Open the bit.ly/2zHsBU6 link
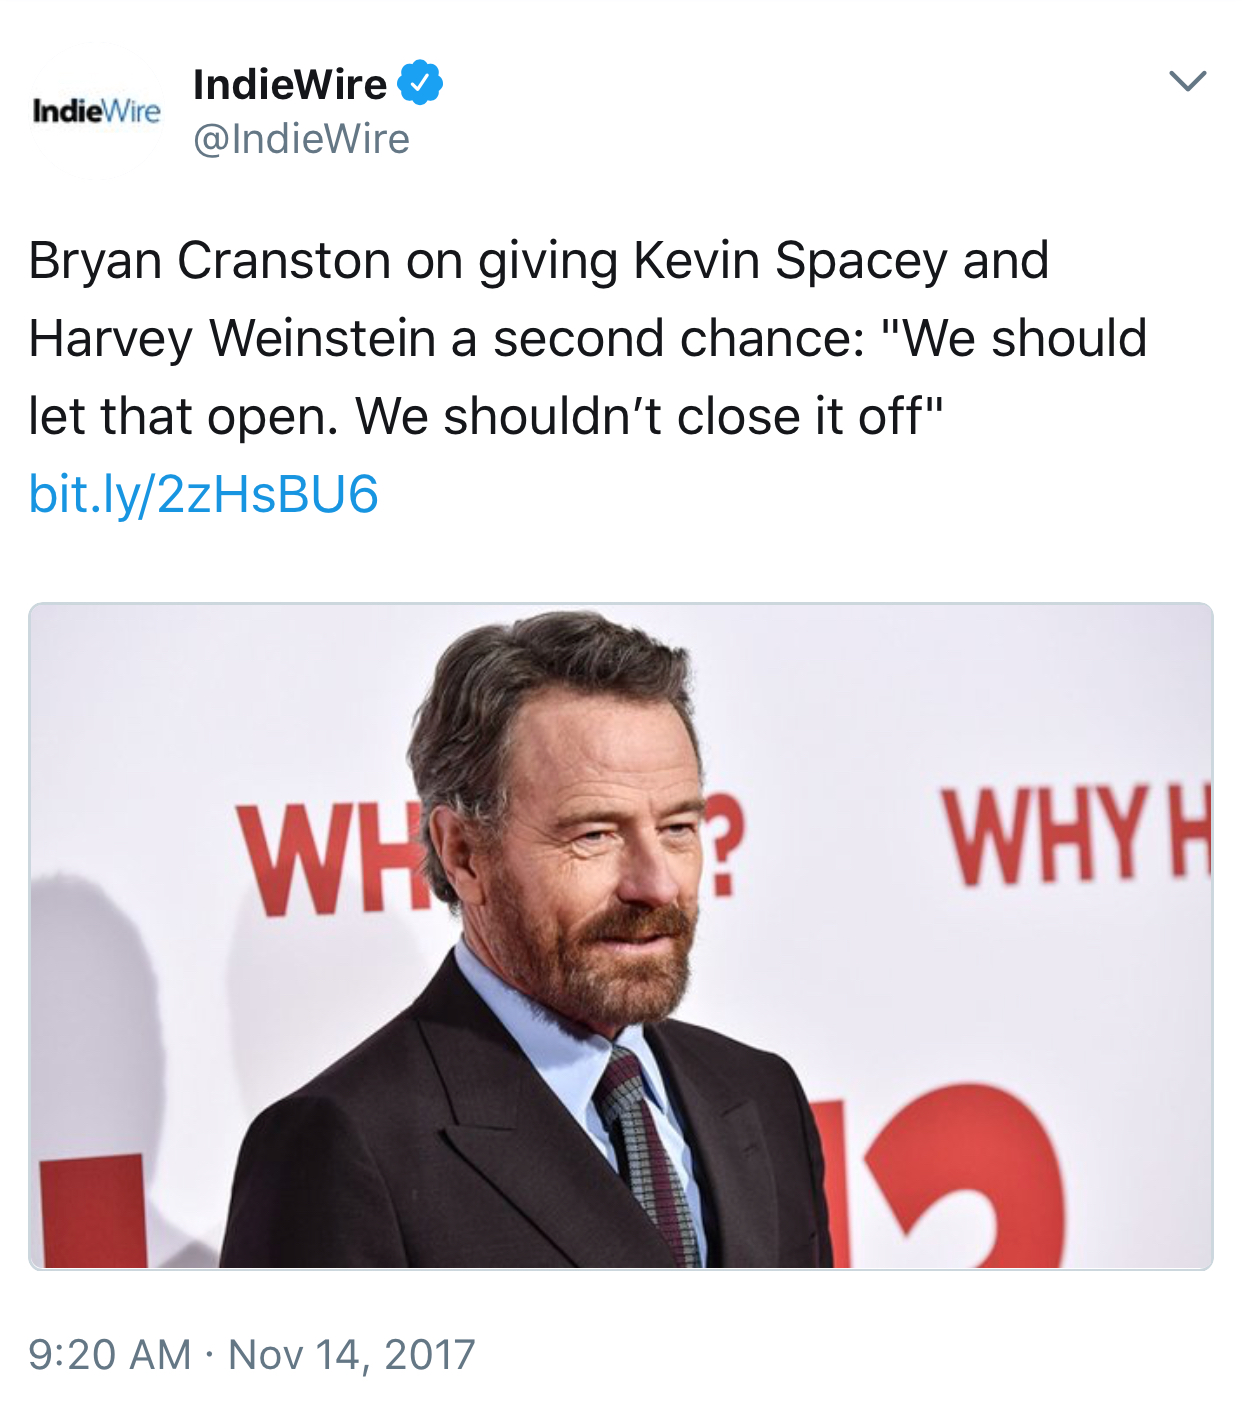 204,494
